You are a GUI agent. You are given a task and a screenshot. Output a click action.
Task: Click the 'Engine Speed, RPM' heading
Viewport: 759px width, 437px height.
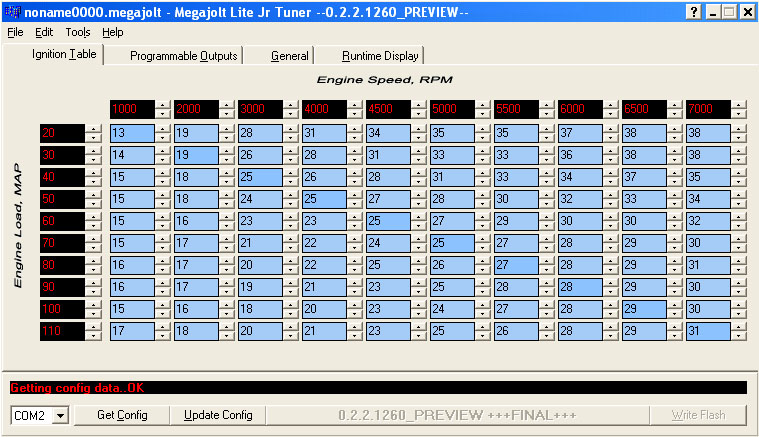tap(385, 80)
